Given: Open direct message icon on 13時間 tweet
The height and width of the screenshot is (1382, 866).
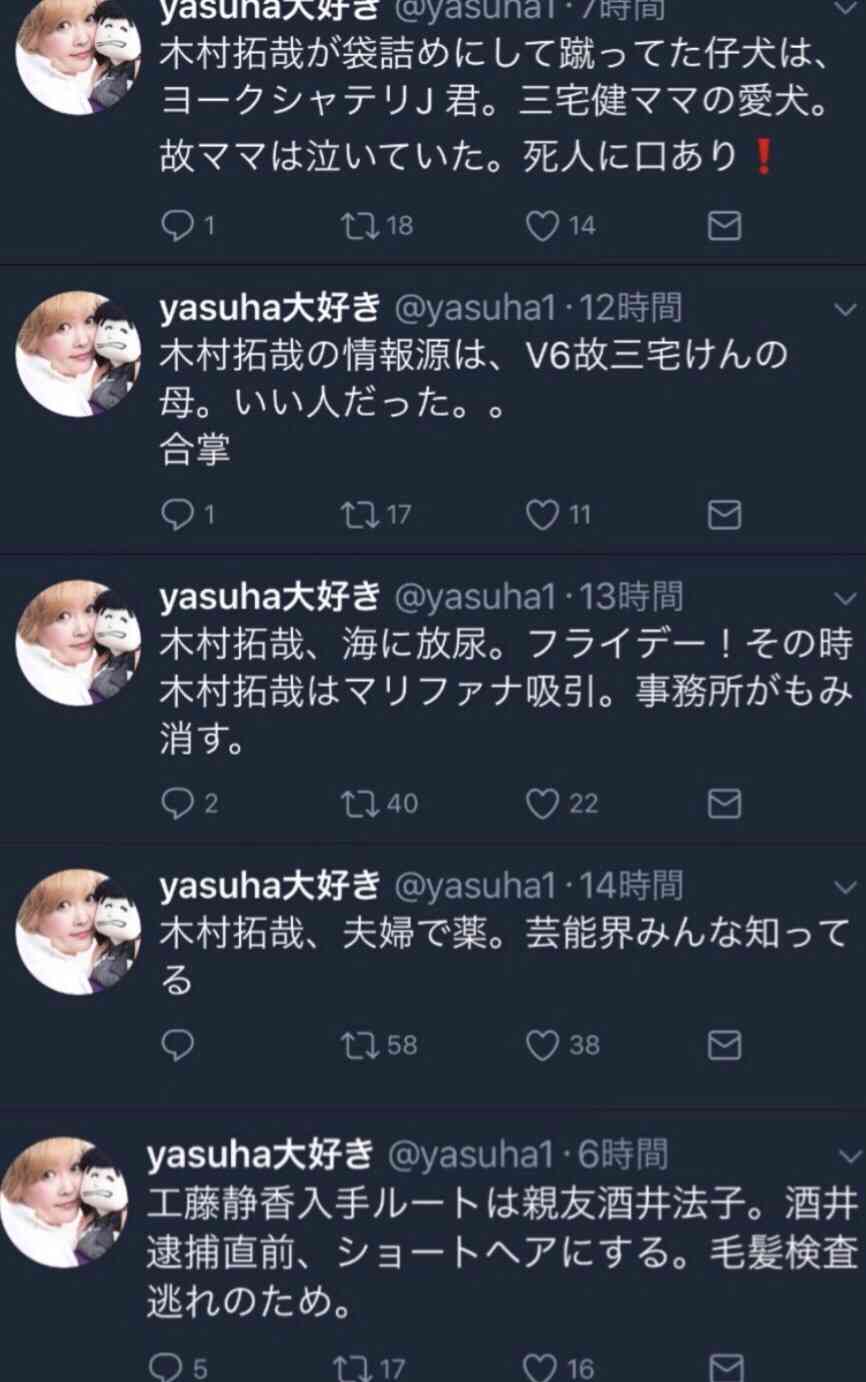Looking at the screenshot, I should 724,803.
